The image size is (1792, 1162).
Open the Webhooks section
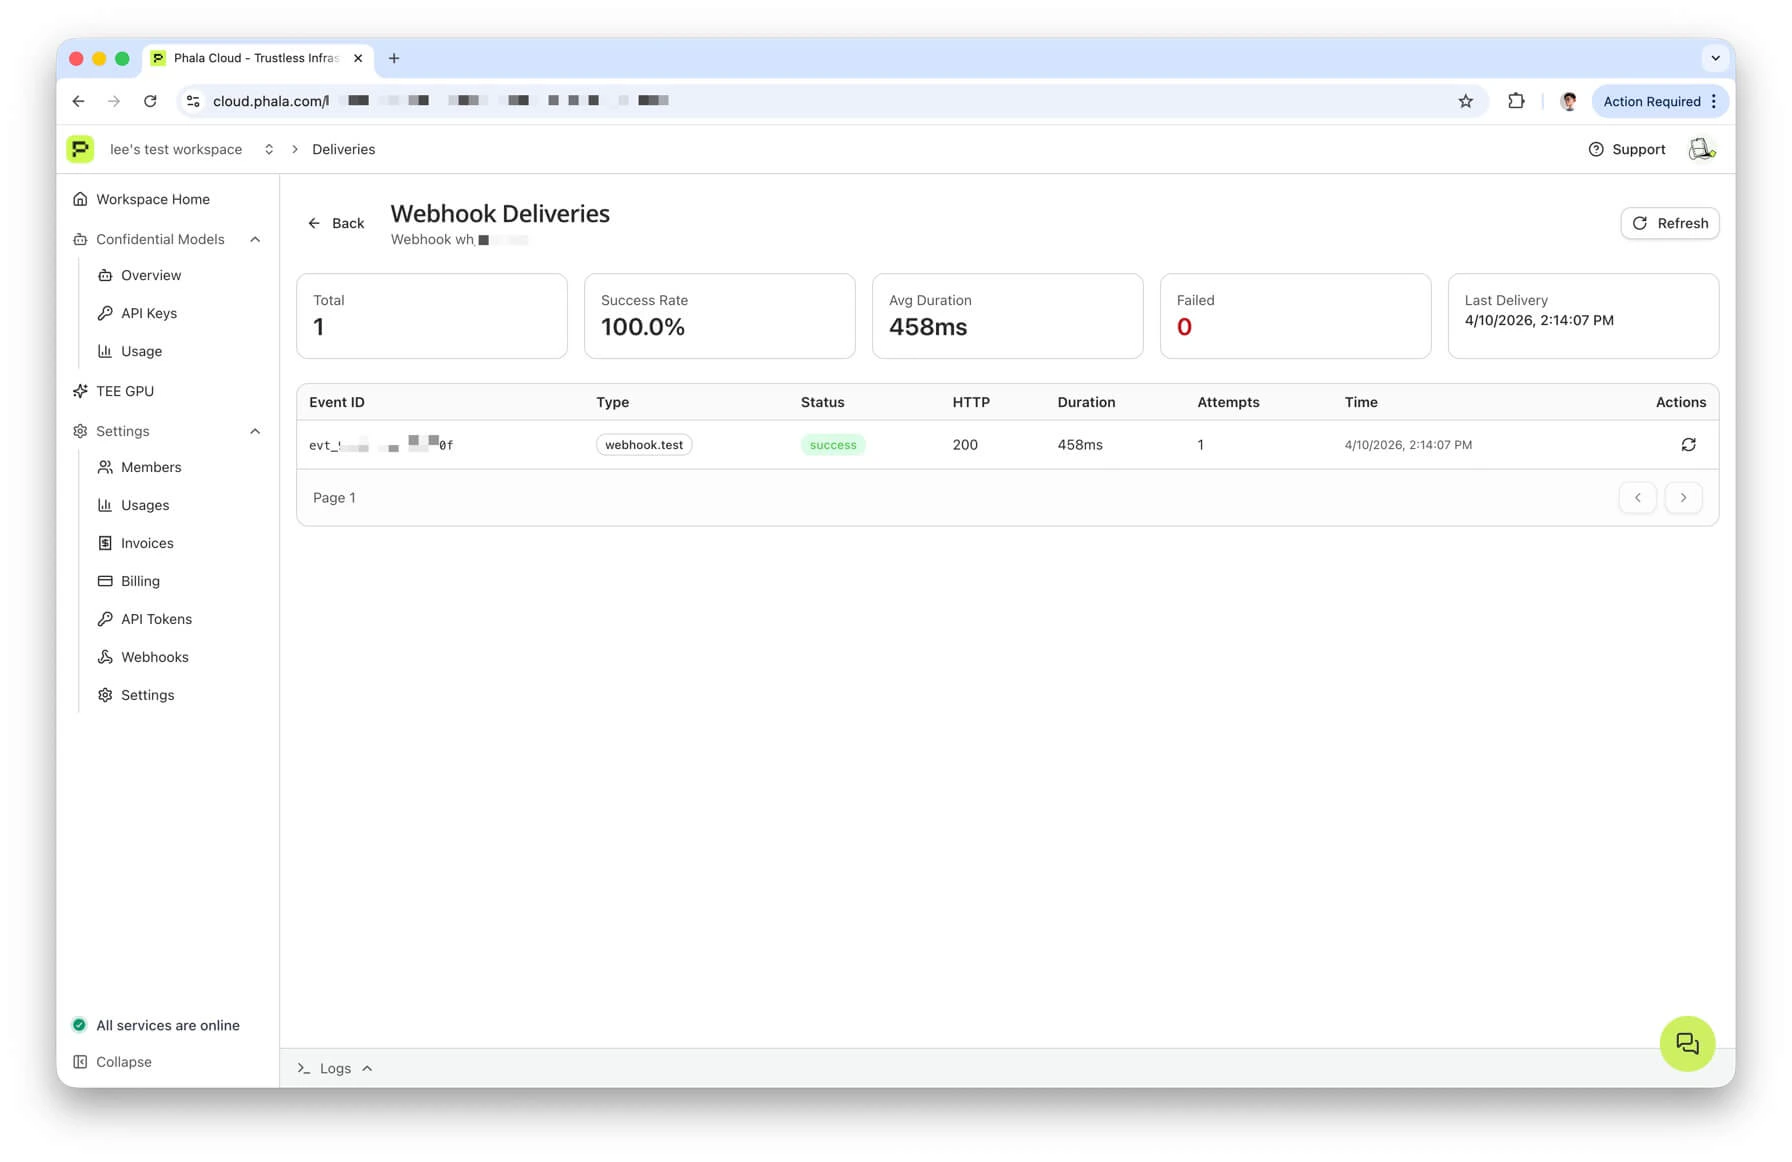(x=154, y=657)
